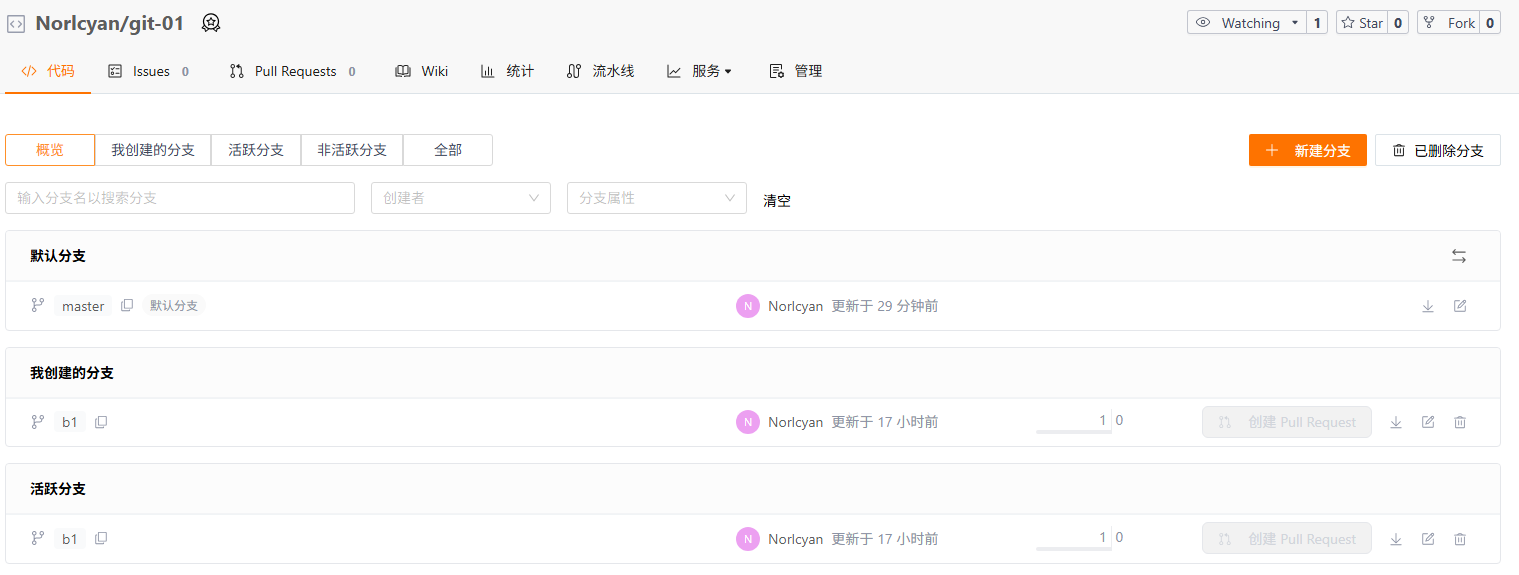Click Norlcyan avatar in 活跃分支 row

748,539
